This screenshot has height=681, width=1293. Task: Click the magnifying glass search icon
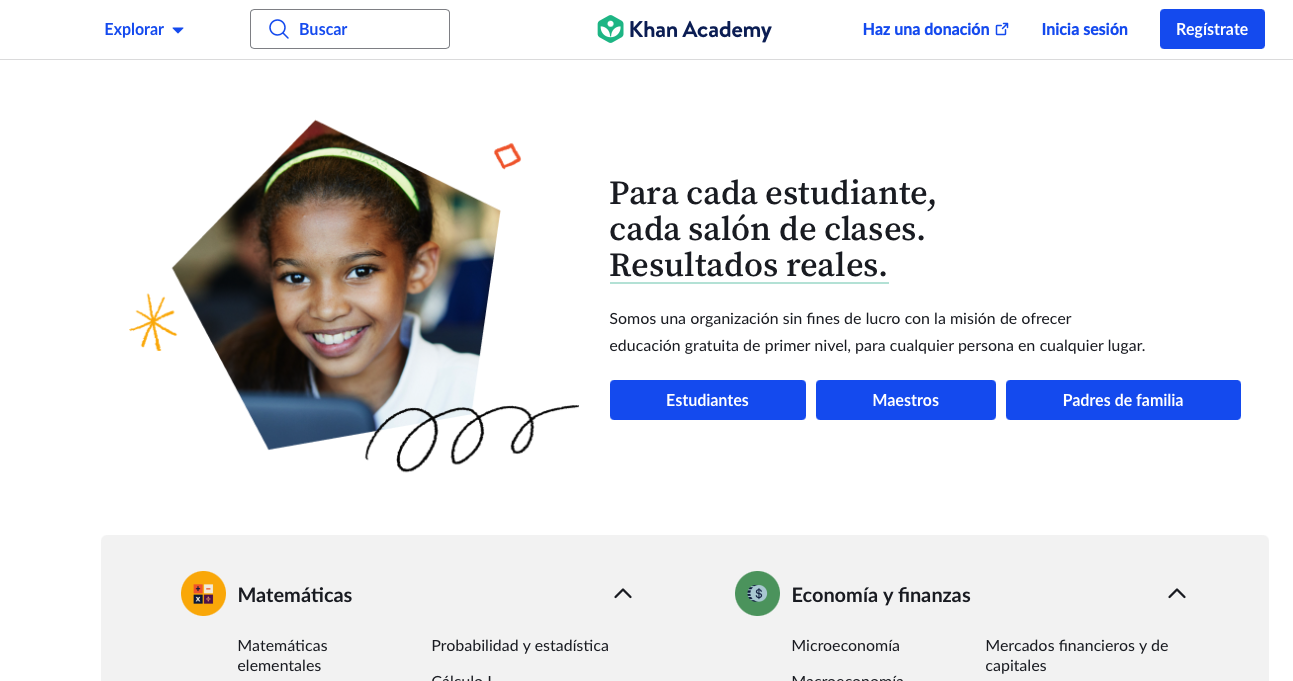[x=279, y=29]
